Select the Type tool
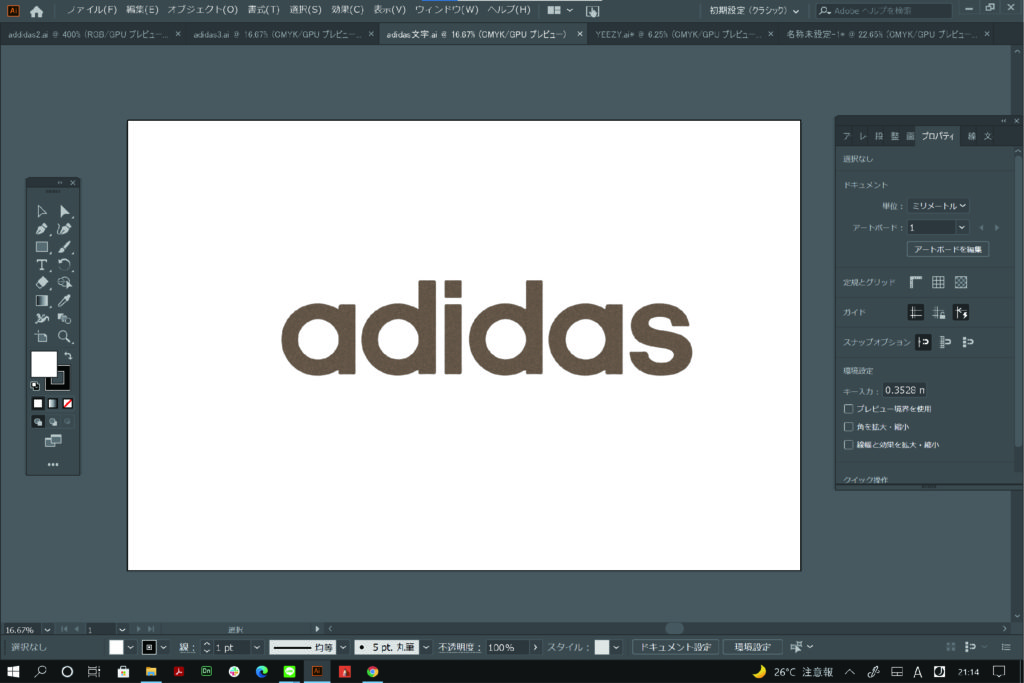Screen dimensions: 1024x683 (42, 265)
